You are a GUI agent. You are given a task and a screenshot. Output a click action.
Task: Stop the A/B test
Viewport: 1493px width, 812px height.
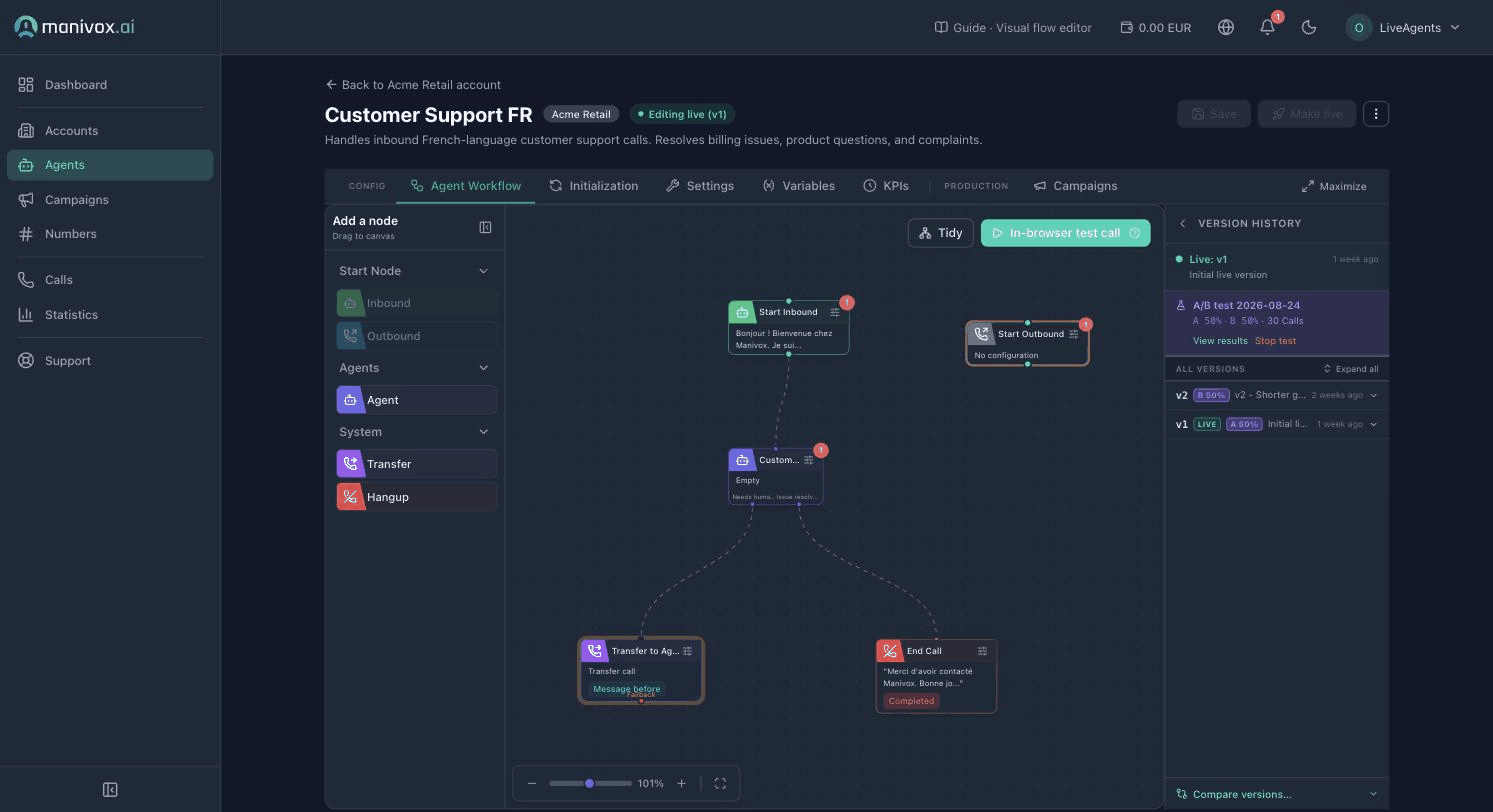pyautogui.click(x=1275, y=341)
